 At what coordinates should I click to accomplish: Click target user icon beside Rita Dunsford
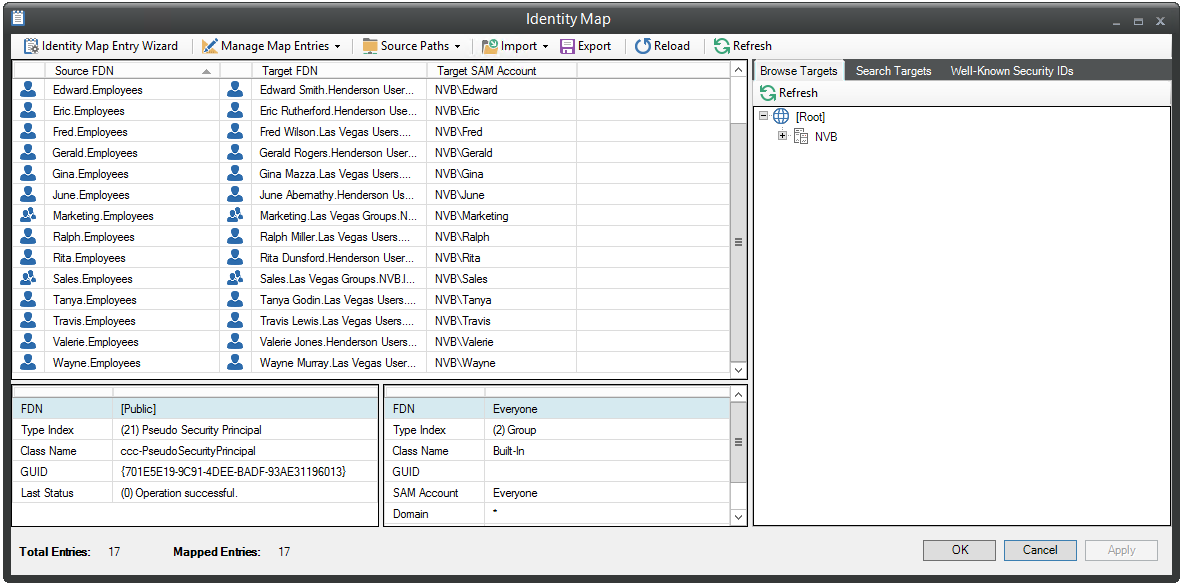(235, 258)
